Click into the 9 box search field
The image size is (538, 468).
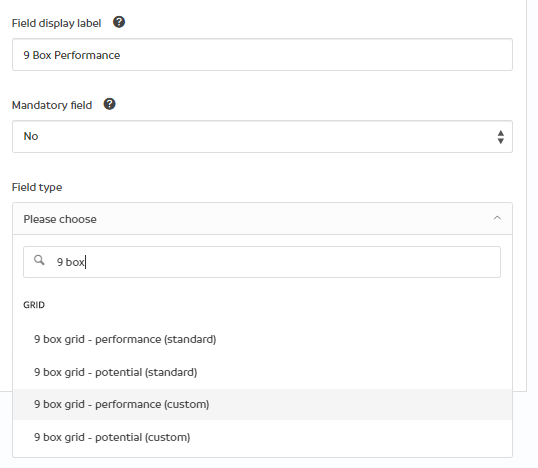262,262
